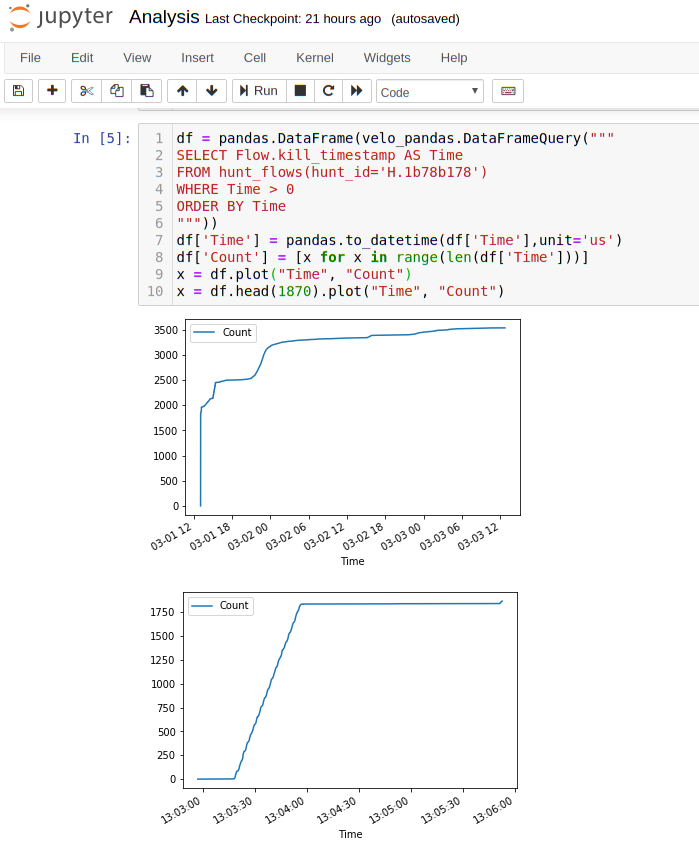
Task: Interrupt the kernel with stop icon
Action: [299, 91]
